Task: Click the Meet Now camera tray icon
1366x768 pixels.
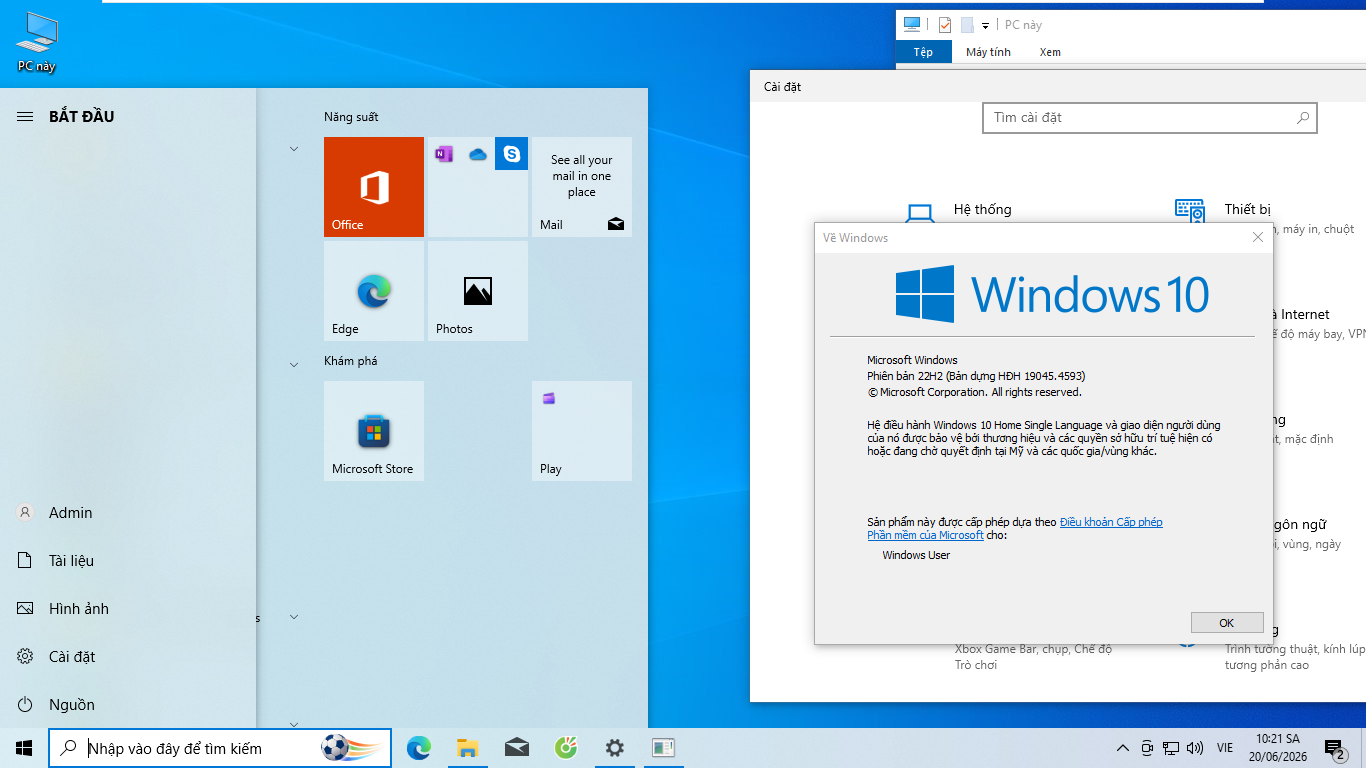Action: 1147,748
